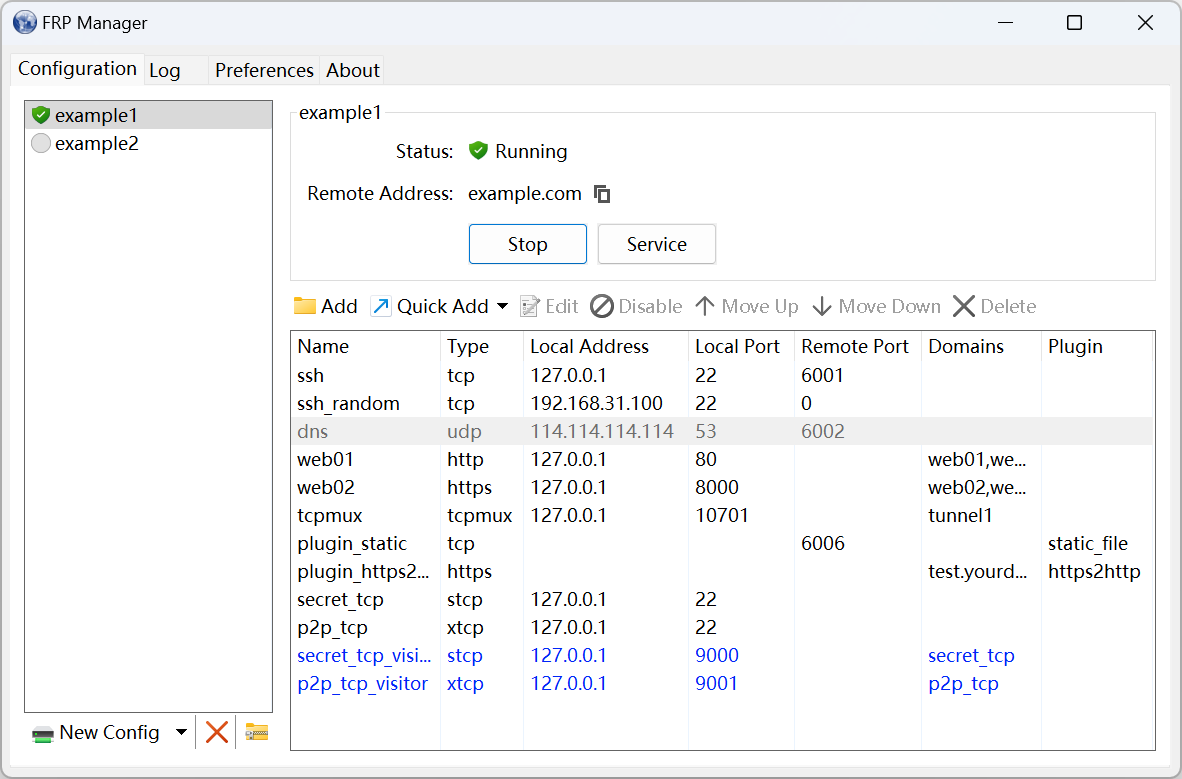The height and width of the screenshot is (779, 1182).
Task: Select the ssh proxy row
Action: pos(721,375)
